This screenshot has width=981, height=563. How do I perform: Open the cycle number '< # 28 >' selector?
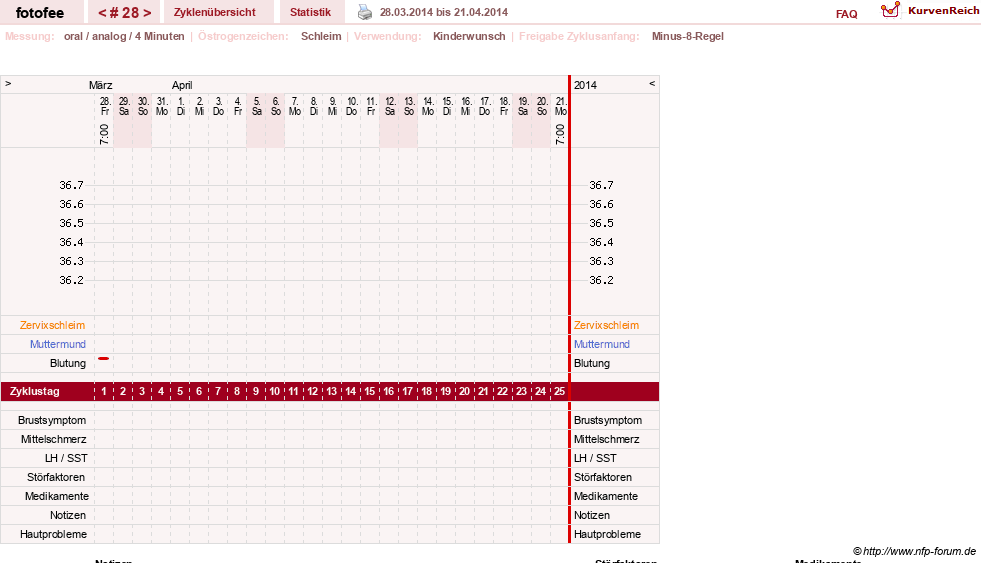[125, 13]
